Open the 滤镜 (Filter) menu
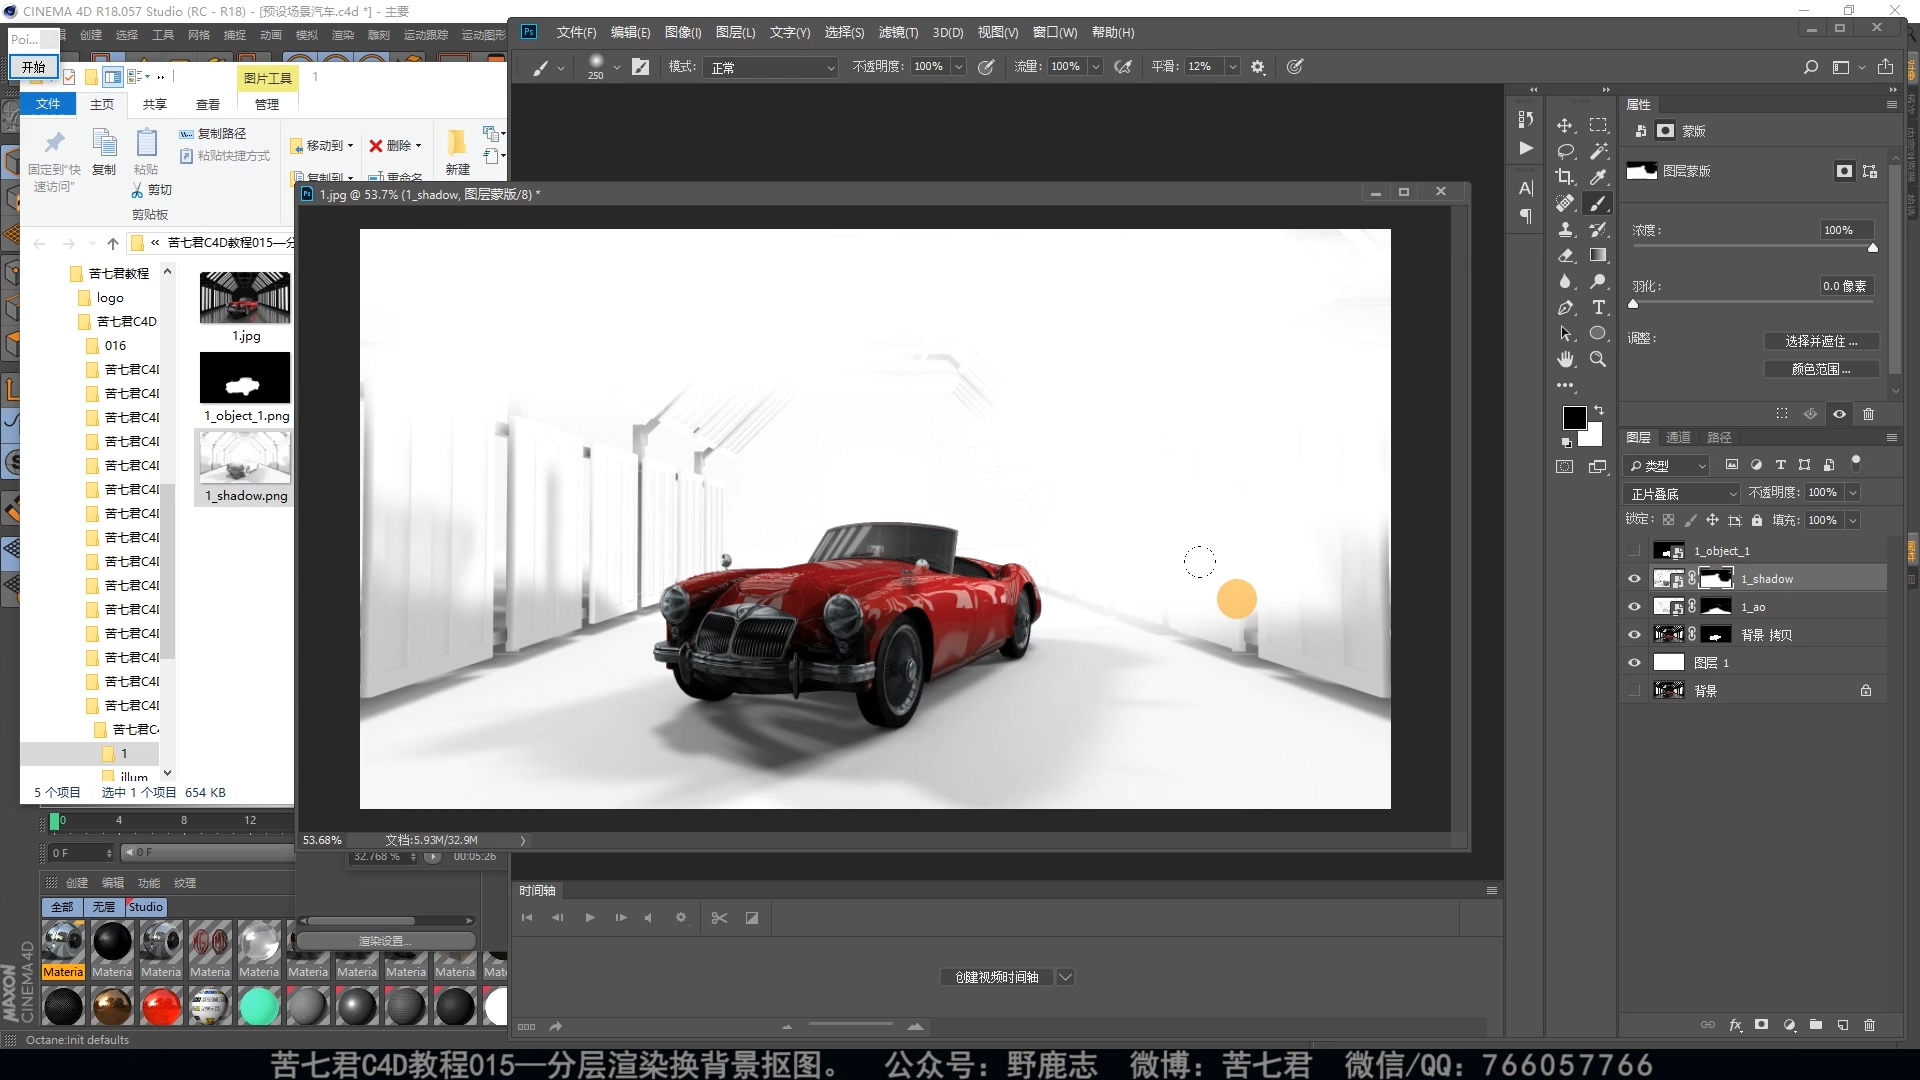This screenshot has height=1080, width=1920. point(897,32)
